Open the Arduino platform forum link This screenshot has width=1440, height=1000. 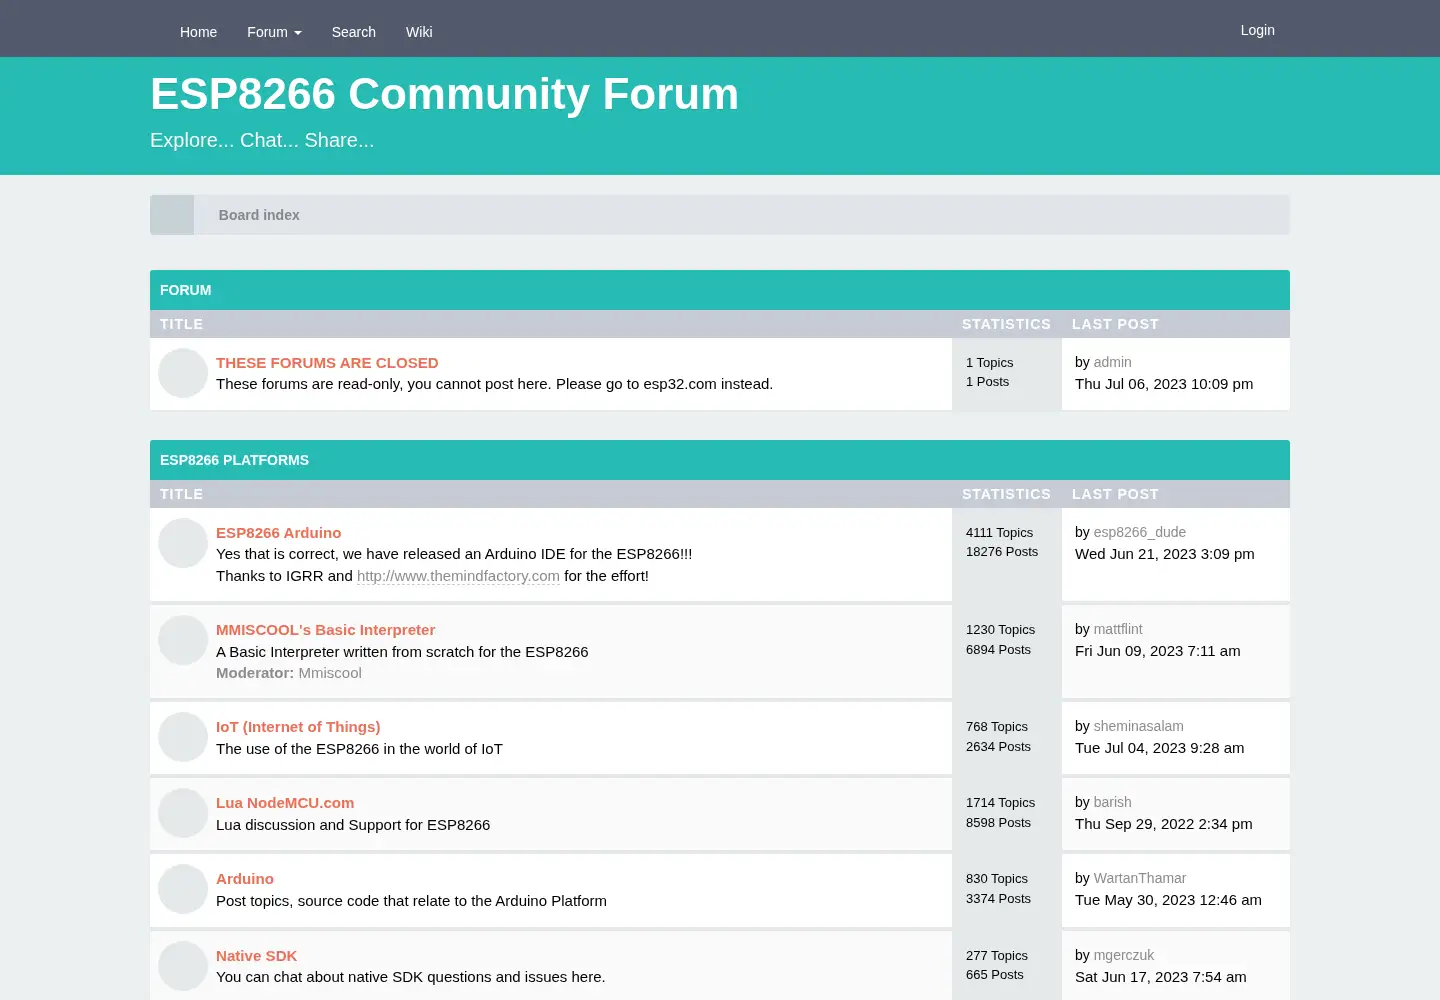[245, 879]
